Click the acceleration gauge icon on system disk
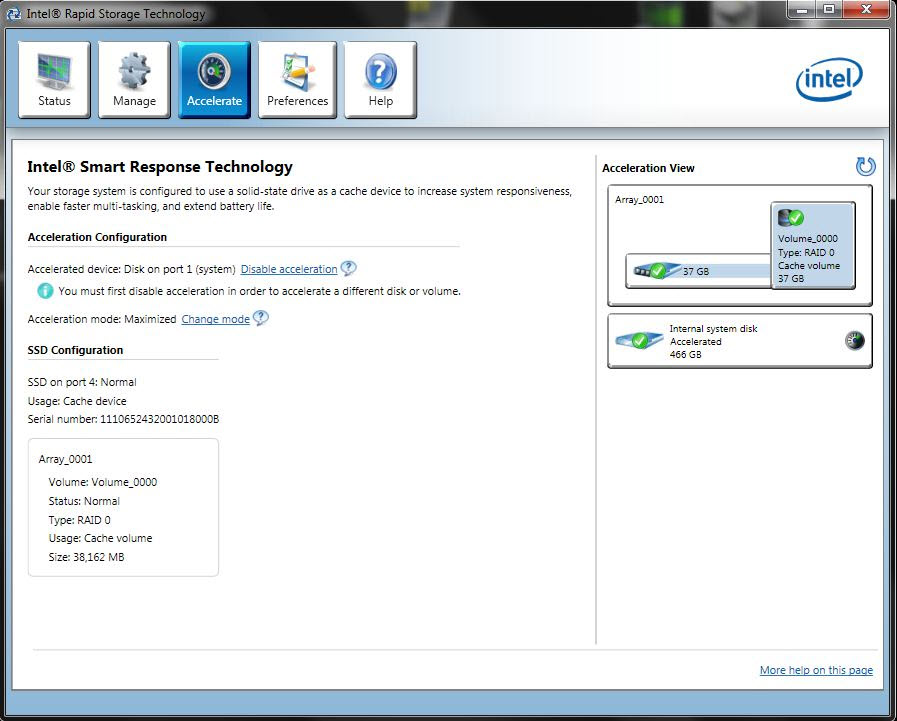The width and height of the screenshot is (897, 721). click(855, 340)
